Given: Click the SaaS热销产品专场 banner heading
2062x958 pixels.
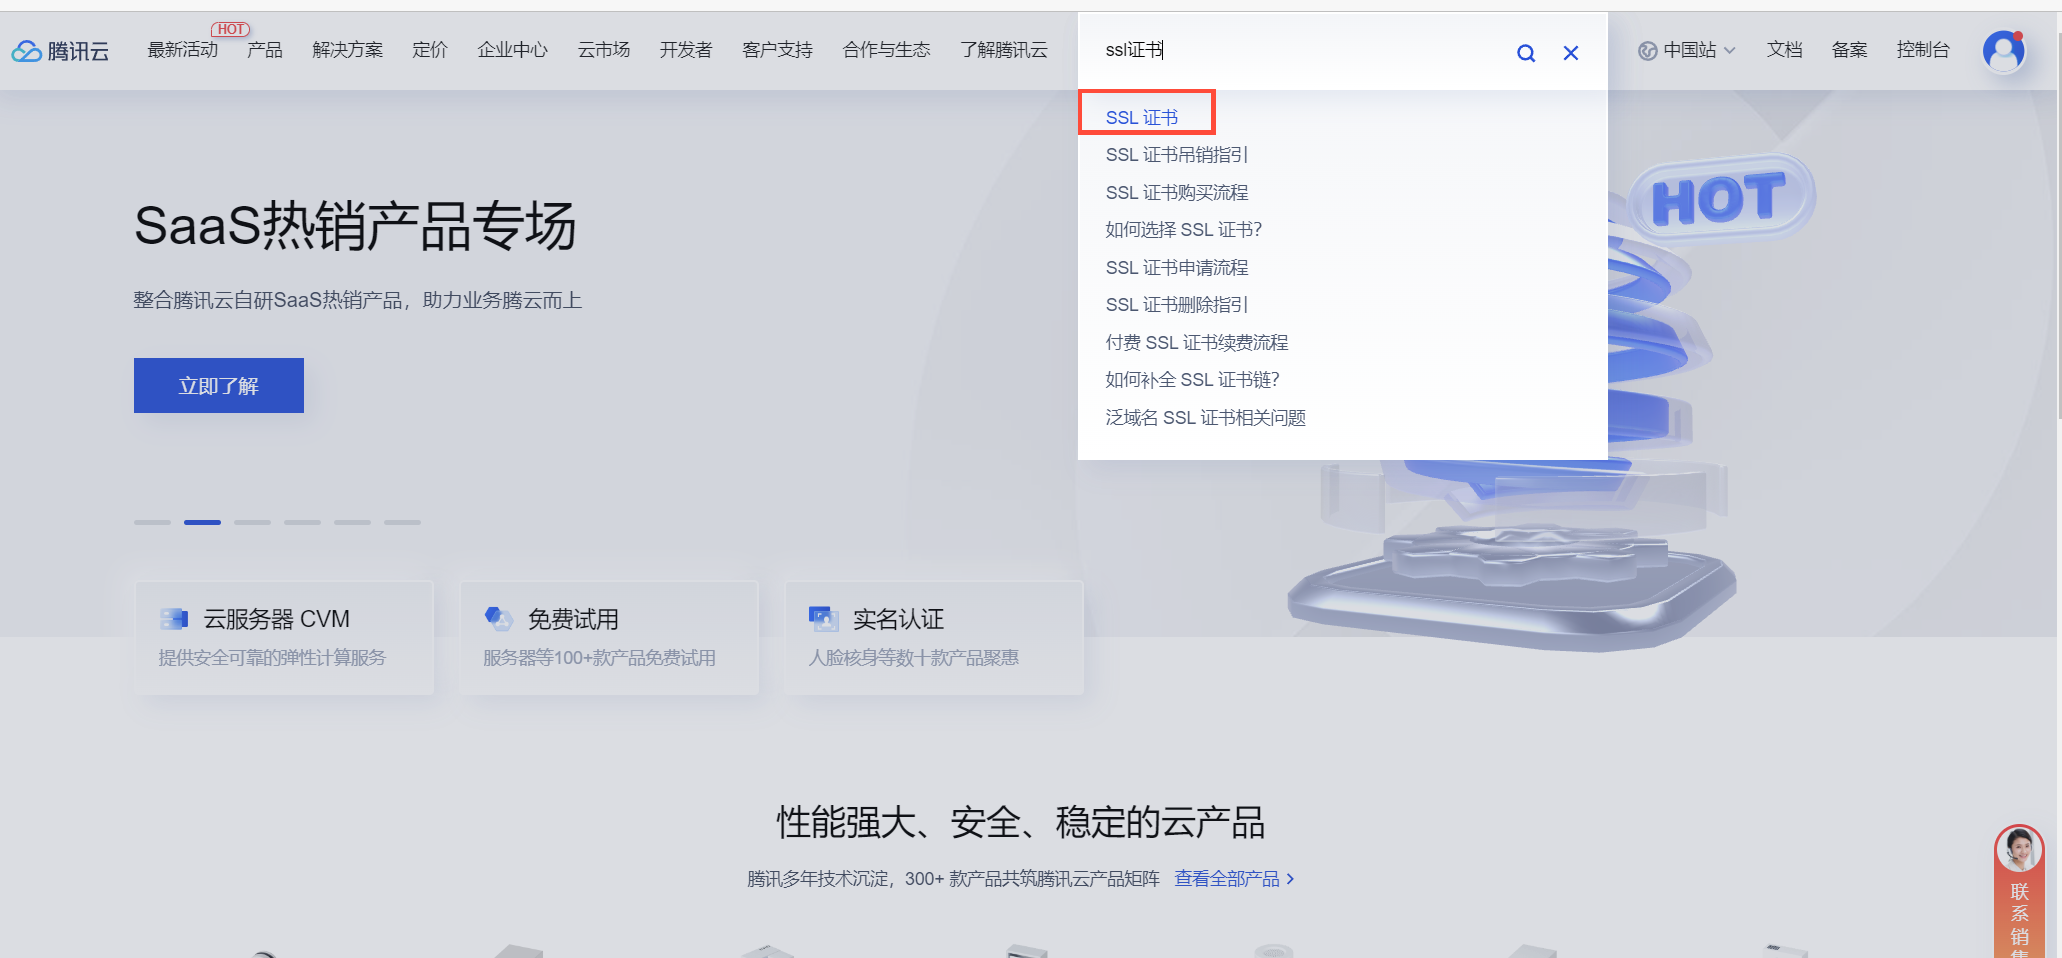Looking at the screenshot, I should coord(355,226).
